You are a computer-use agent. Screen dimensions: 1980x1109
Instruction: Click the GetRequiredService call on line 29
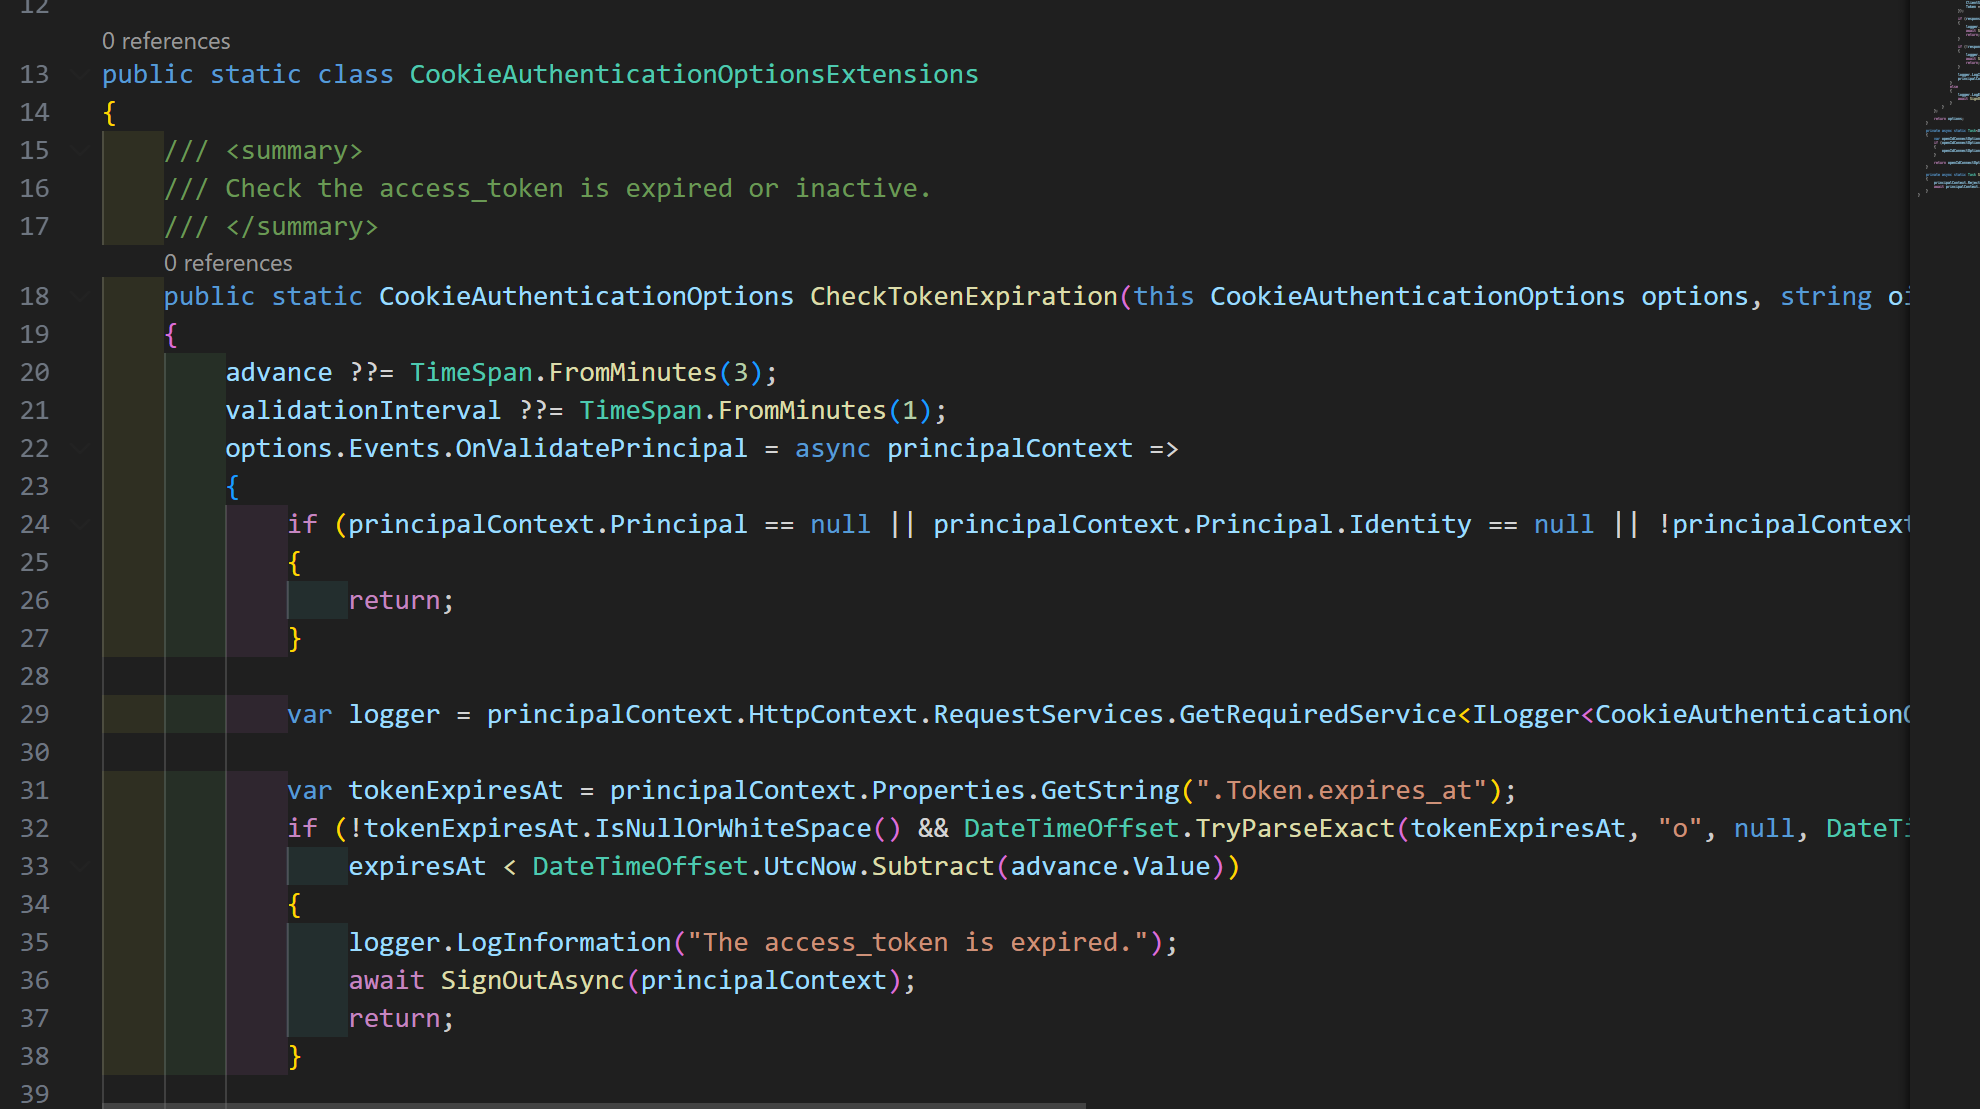1317,715
